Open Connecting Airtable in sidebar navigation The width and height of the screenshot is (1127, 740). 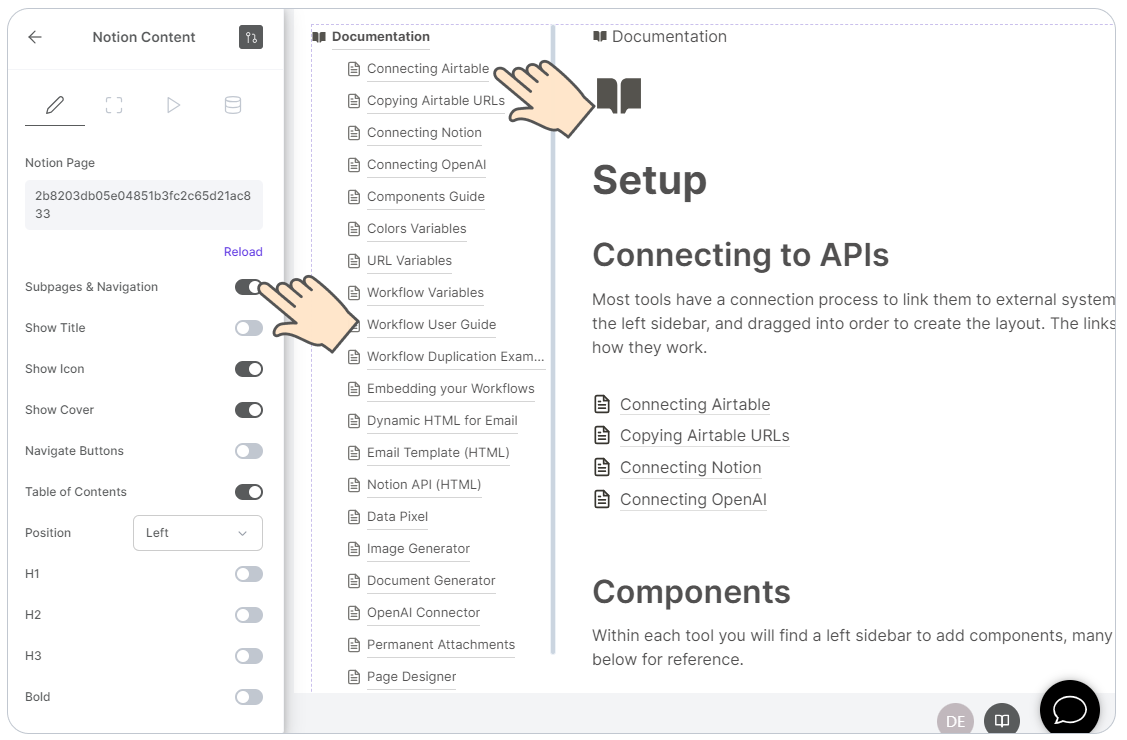pyautogui.click(x=428, y=69)
